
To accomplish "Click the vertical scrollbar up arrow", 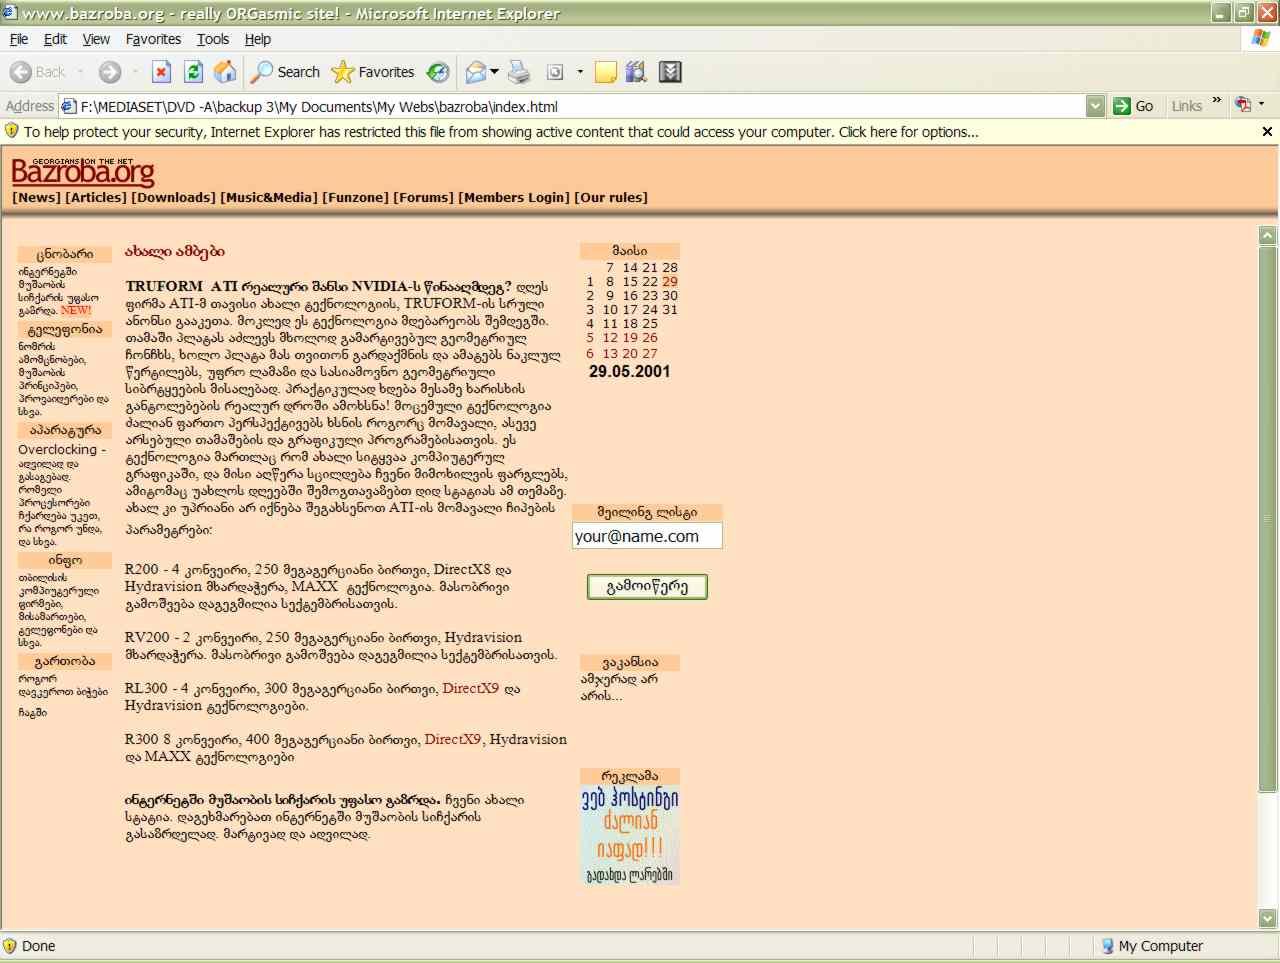I will pyautogui.click(x=1268, y=236).
